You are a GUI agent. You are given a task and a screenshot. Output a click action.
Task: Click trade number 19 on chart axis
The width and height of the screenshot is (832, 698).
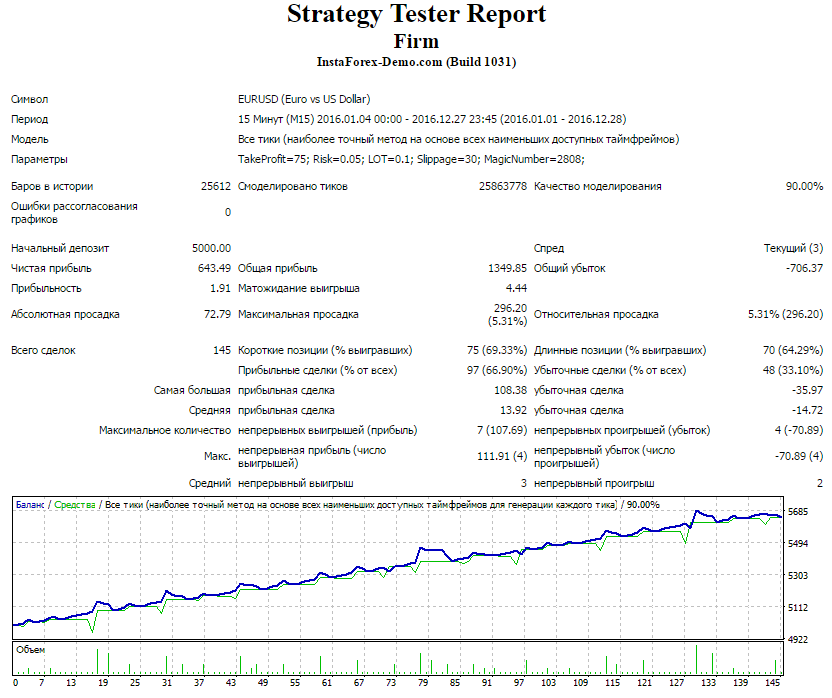(103, 683)
